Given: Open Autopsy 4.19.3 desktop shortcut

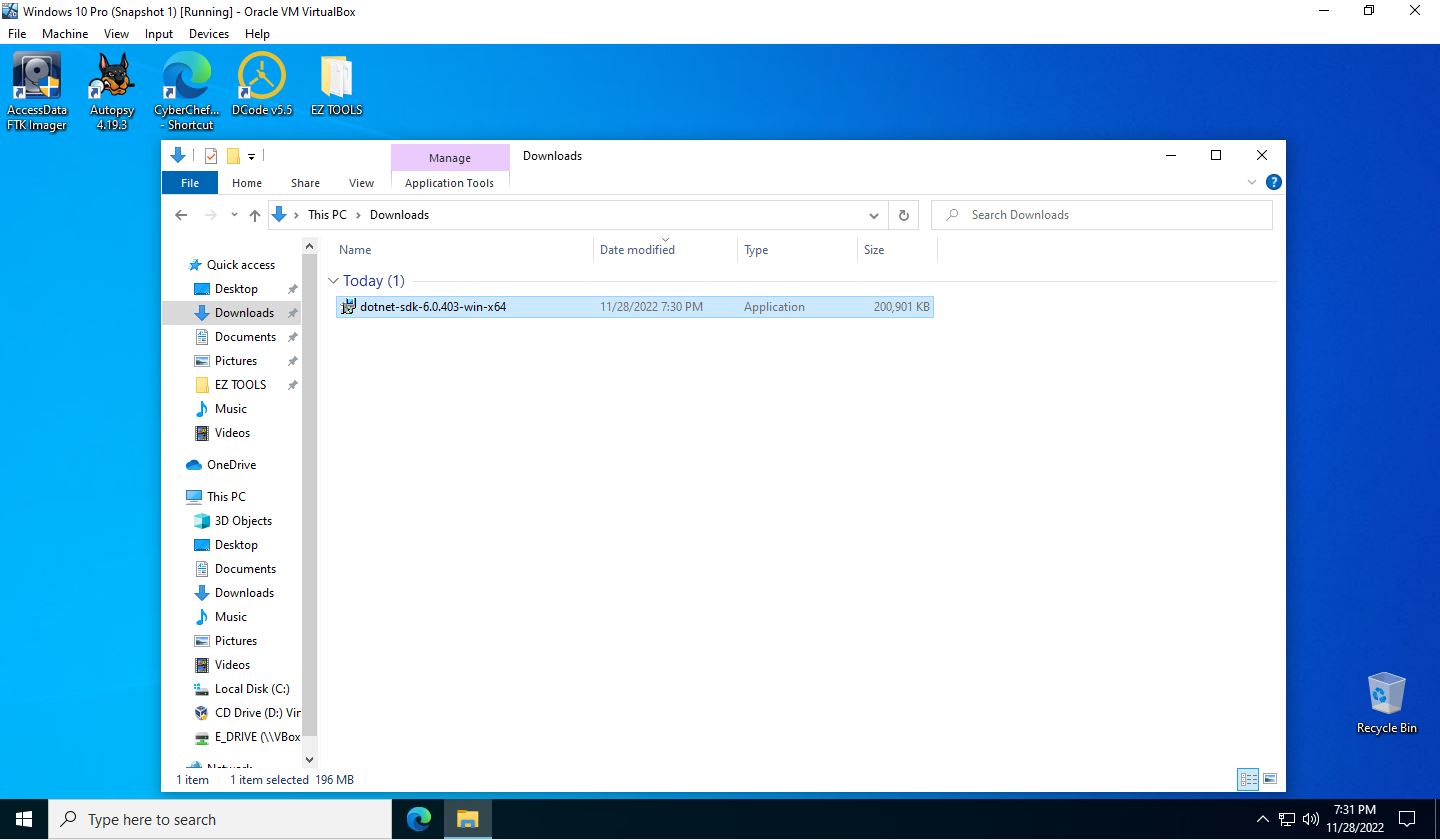Looking at the screenshot, I should [112, 91].
